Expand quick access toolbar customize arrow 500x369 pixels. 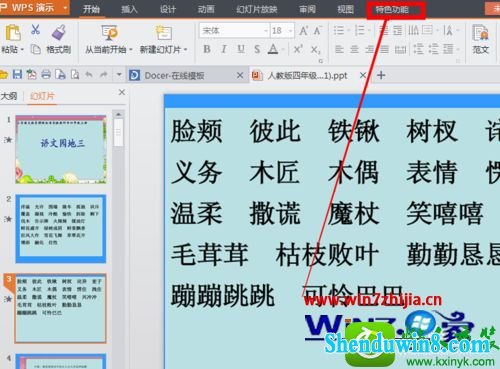(x=119, y=74)
